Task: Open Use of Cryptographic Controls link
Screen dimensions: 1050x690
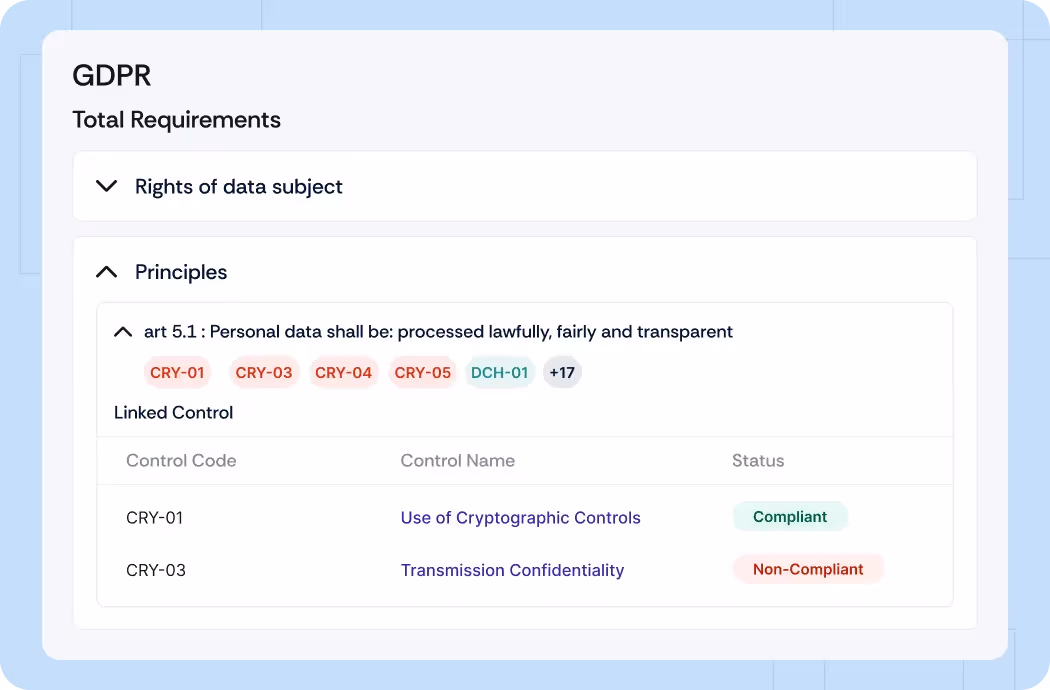Action: coord(520,518)
